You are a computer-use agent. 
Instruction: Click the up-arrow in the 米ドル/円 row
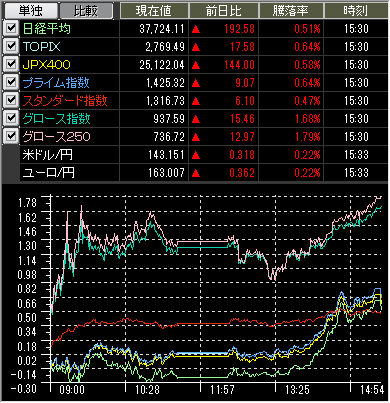click(x=196, y=155)
